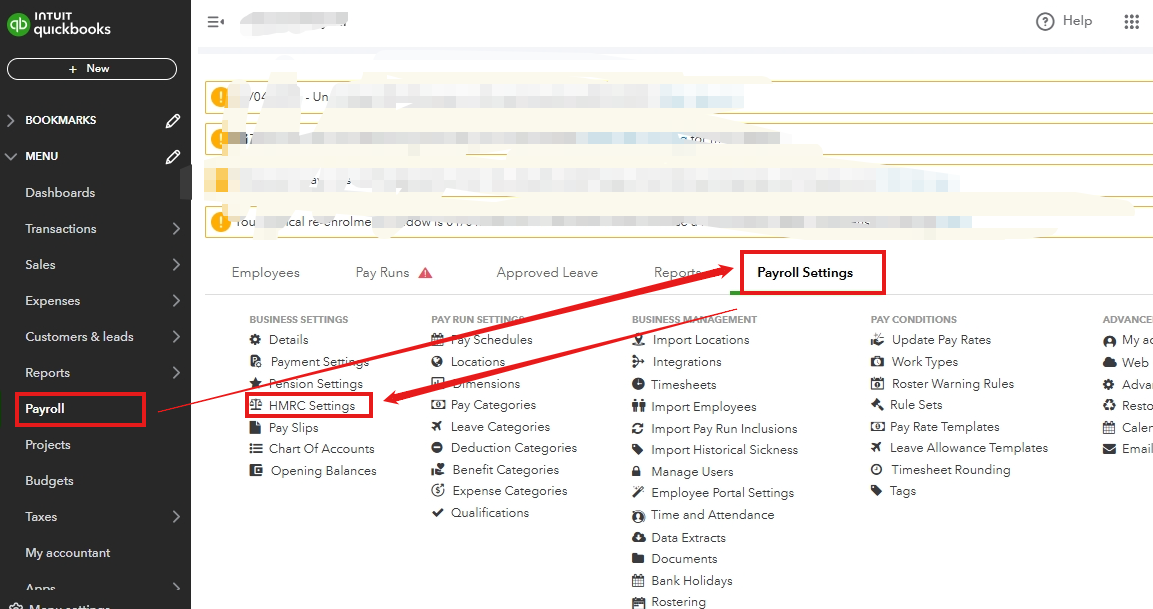
Task: Edit Bookmarks with the pencil icon
Action: 173,121
